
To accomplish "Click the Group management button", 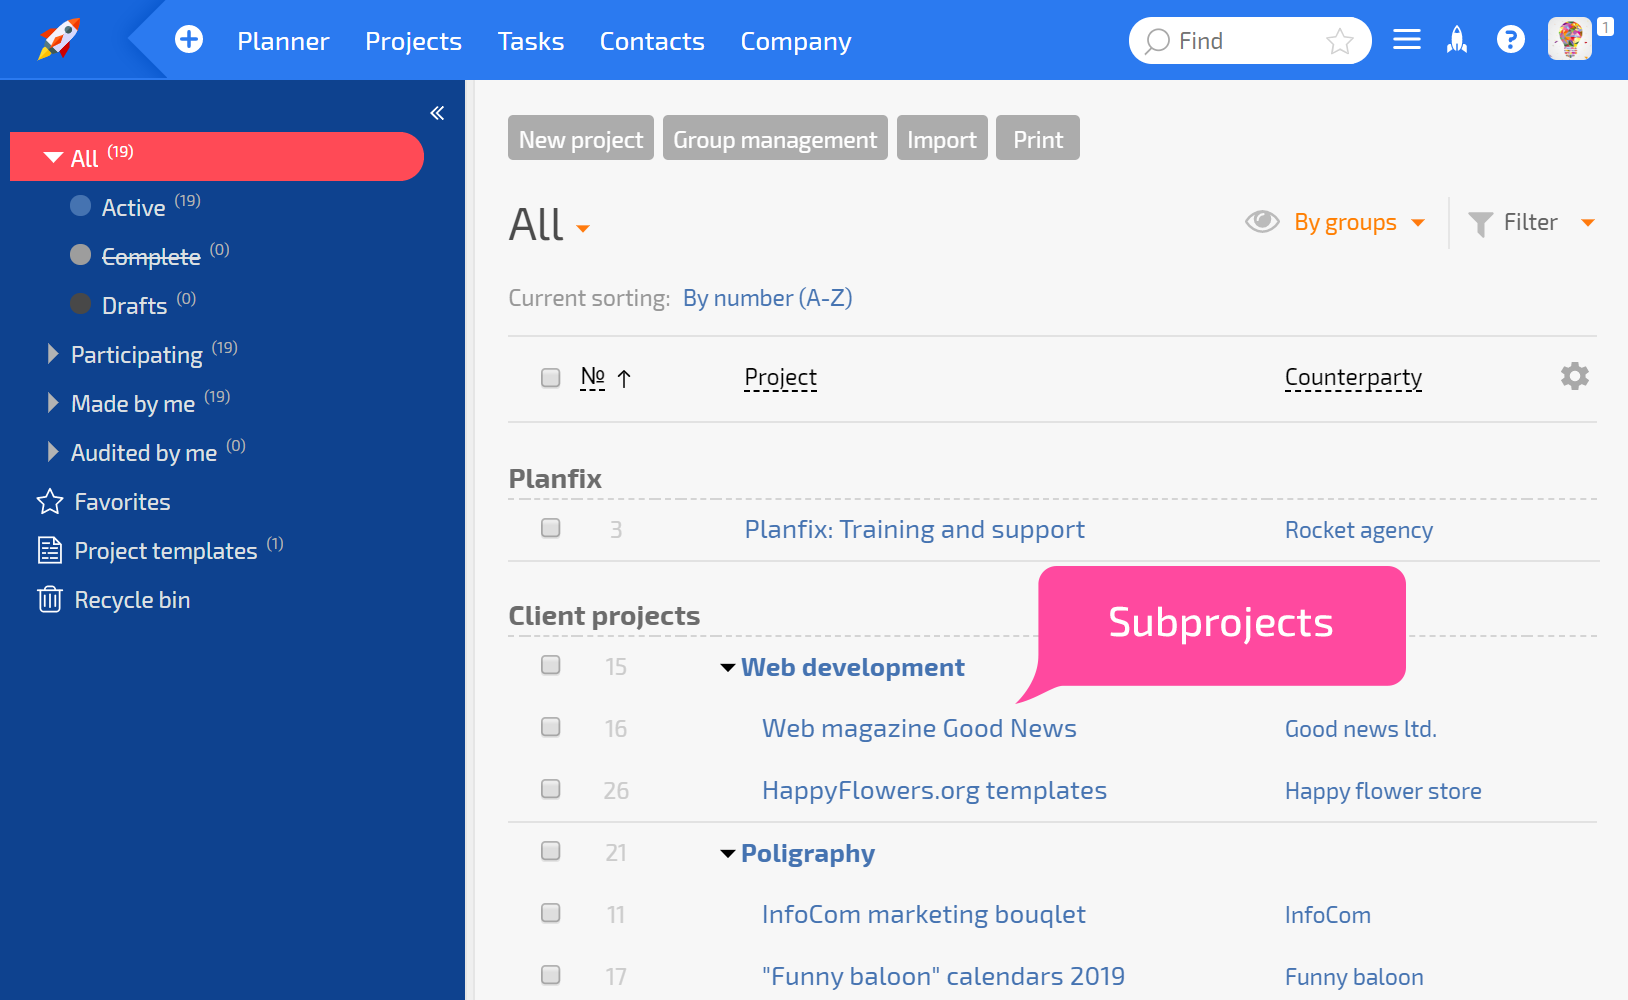I will (775, 138).
